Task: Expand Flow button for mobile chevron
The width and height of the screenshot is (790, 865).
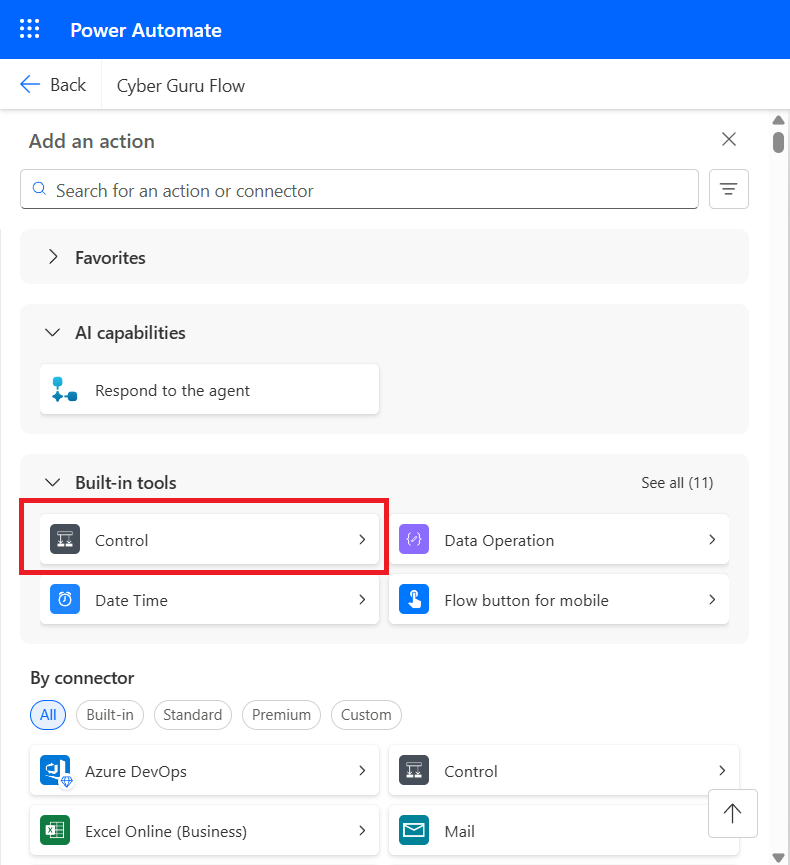Action: (x=712, y=600)
